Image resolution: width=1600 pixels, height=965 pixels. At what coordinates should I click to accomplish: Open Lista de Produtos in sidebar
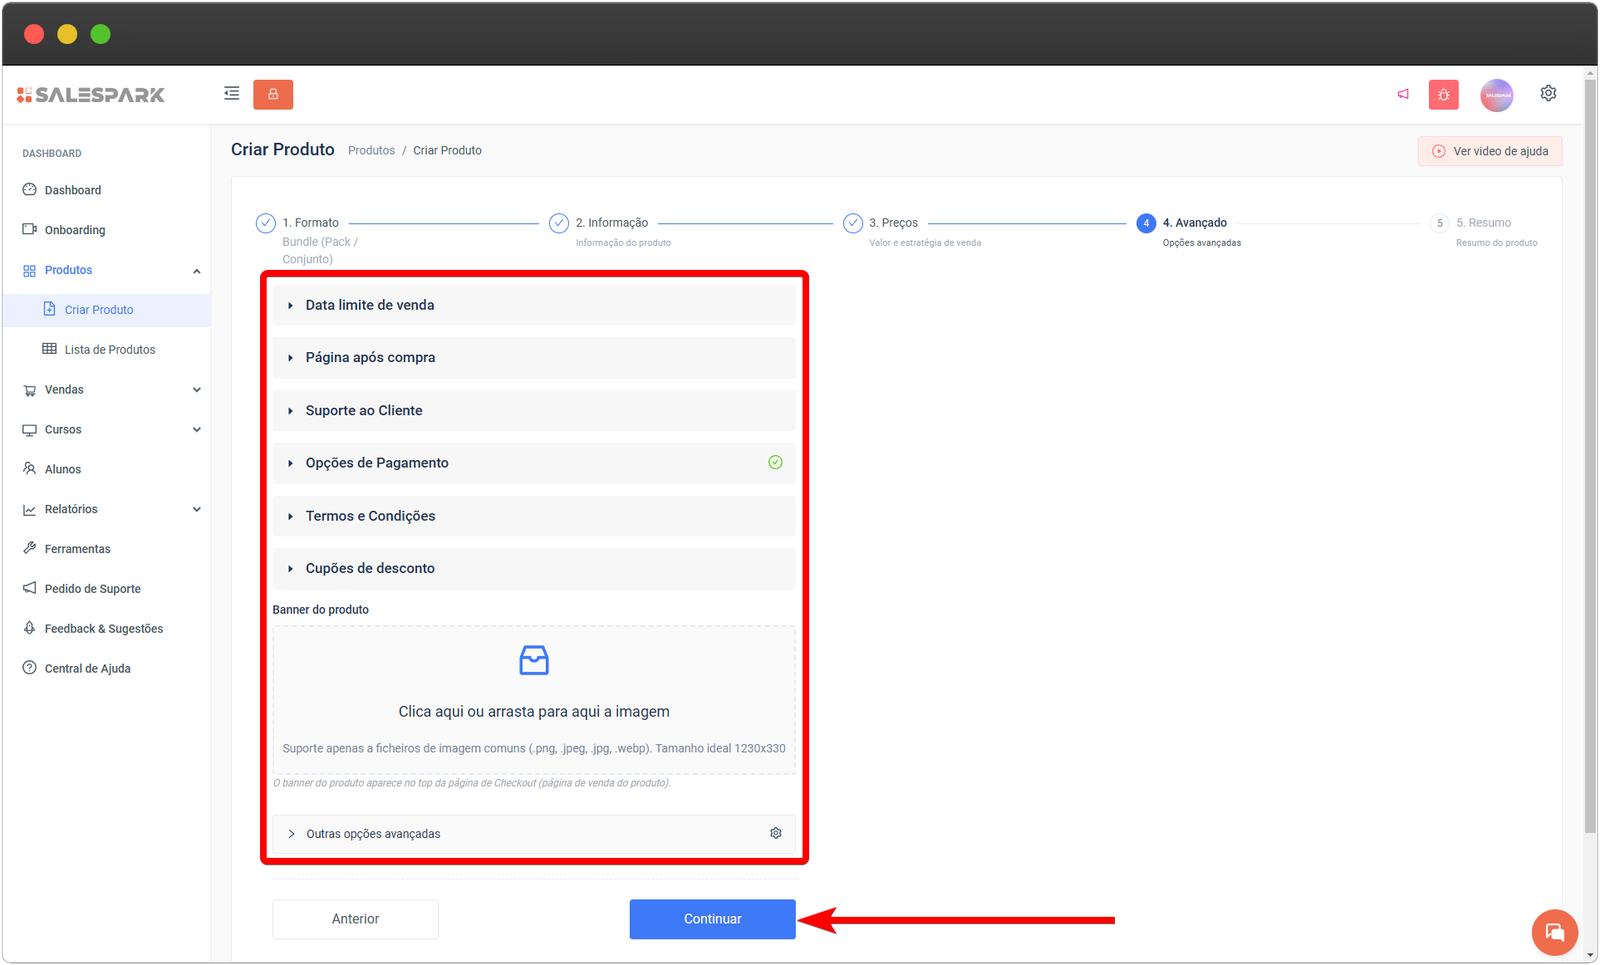tap(109, 350)
